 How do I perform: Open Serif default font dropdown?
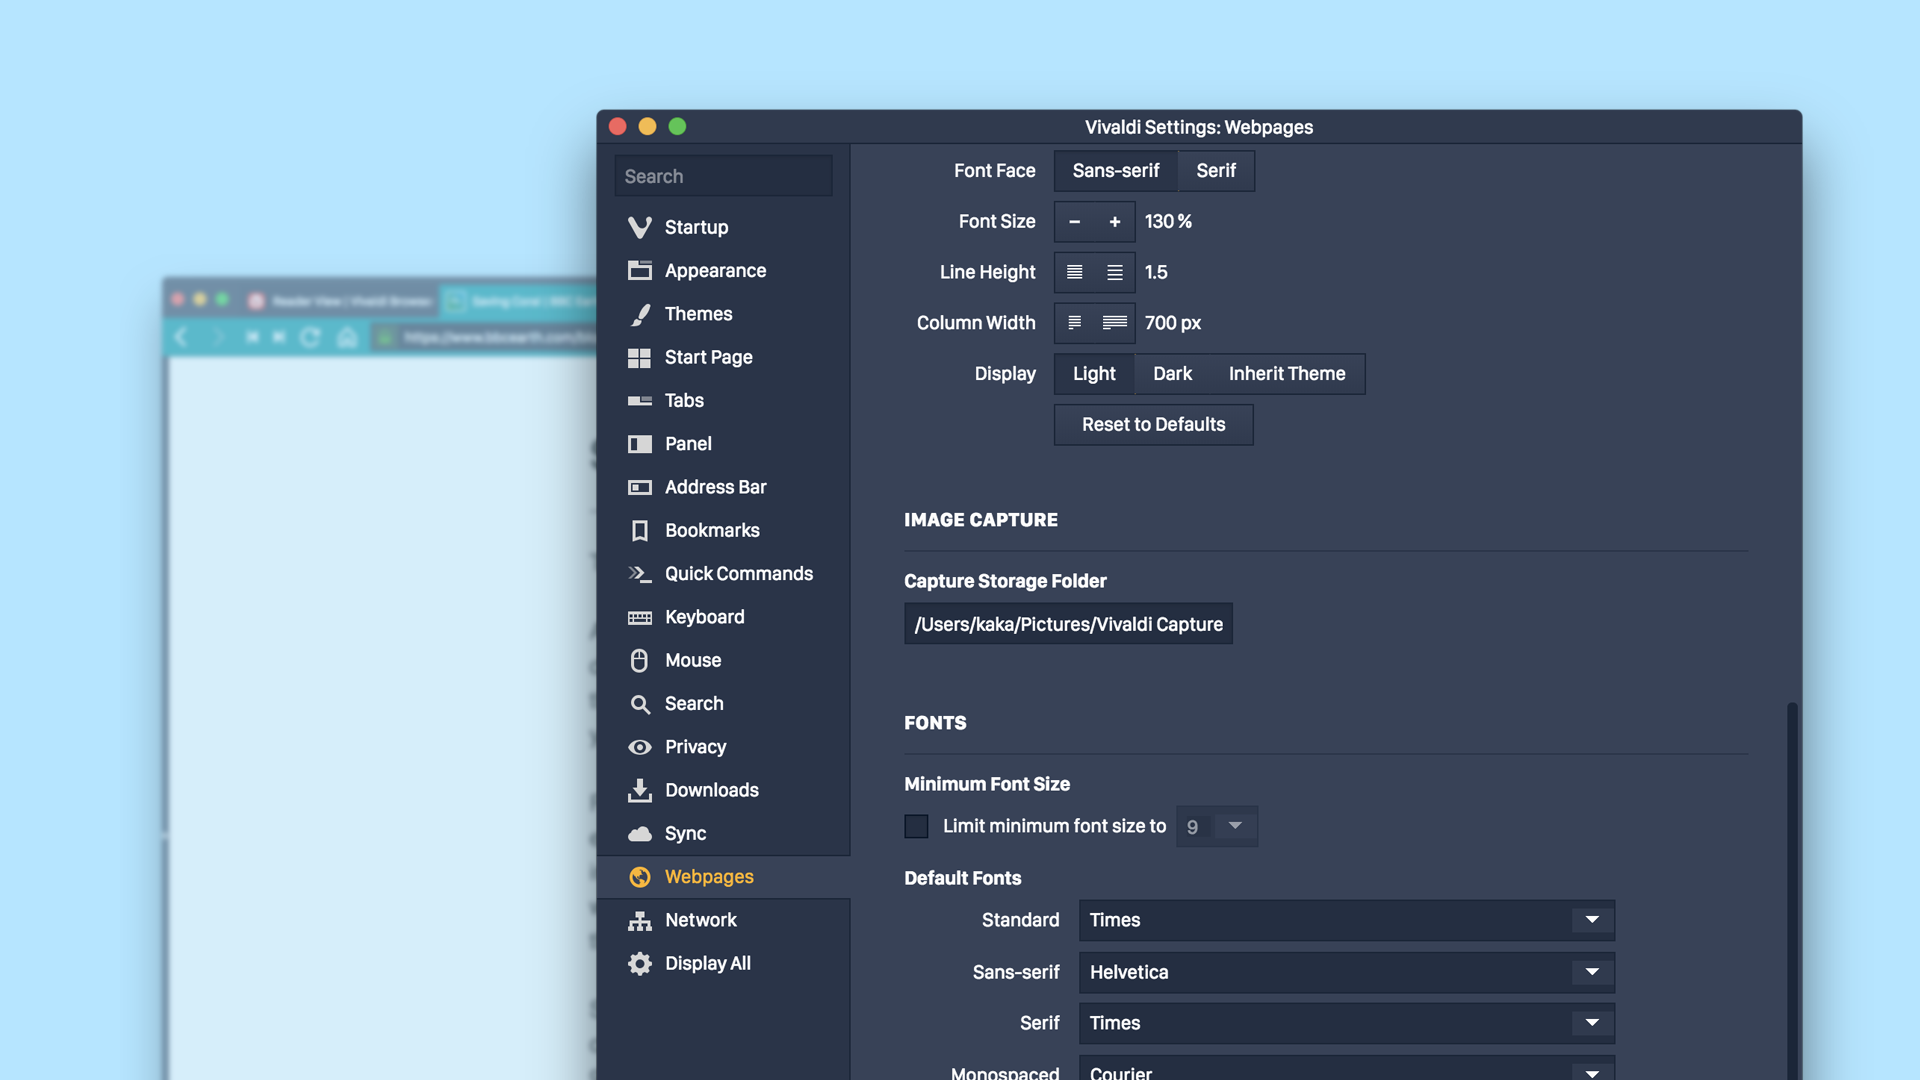(x=1346, y=1023)
